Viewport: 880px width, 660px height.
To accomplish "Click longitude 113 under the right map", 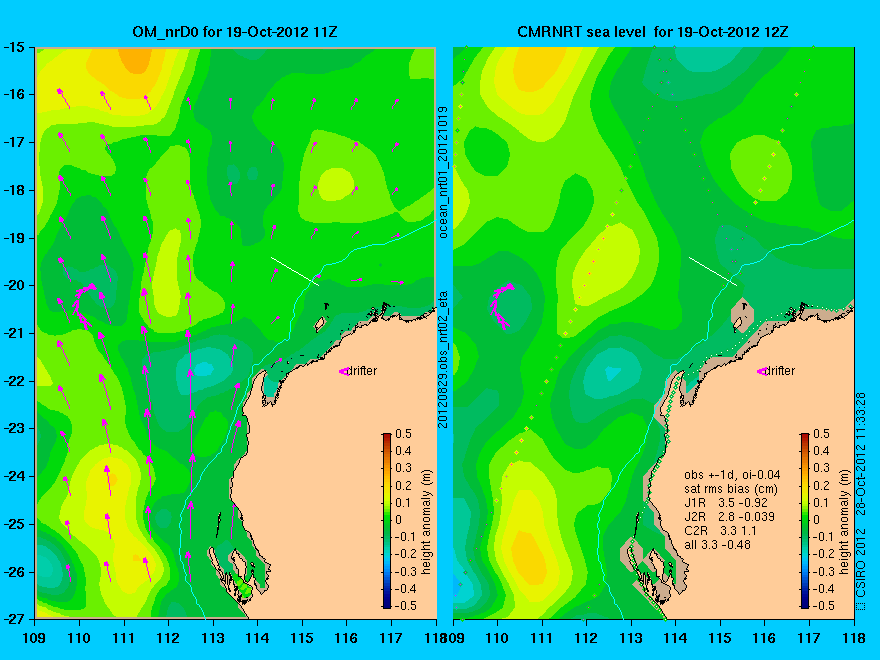I will [x=631, y=638].
